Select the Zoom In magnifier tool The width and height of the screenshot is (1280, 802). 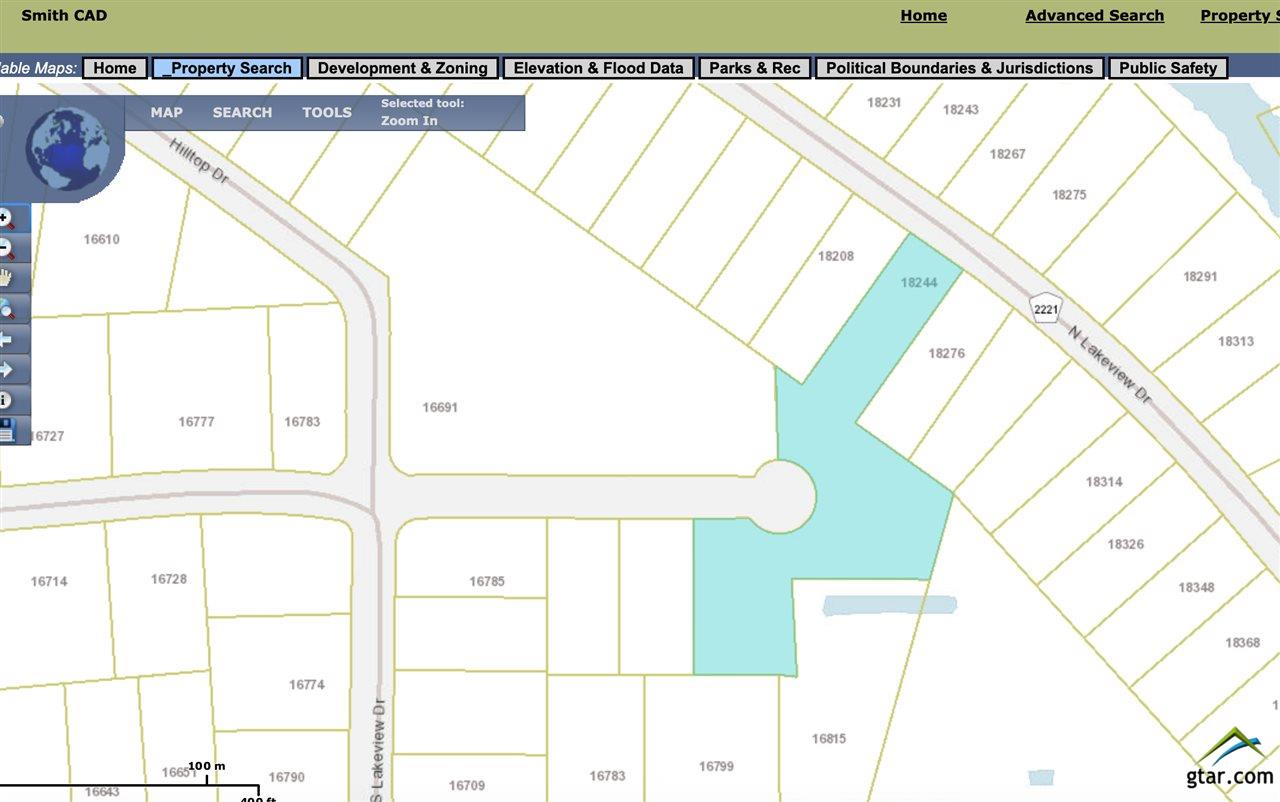click(6, 217)
